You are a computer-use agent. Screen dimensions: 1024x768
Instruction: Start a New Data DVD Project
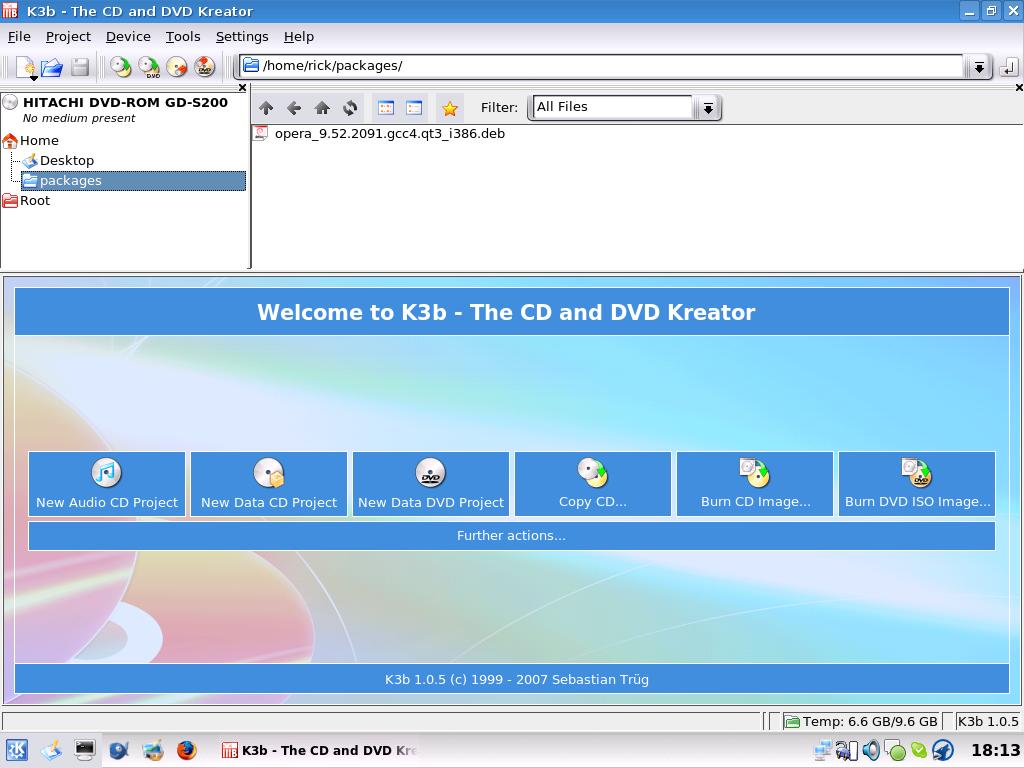pyautogui.click(x=430, y=484)
